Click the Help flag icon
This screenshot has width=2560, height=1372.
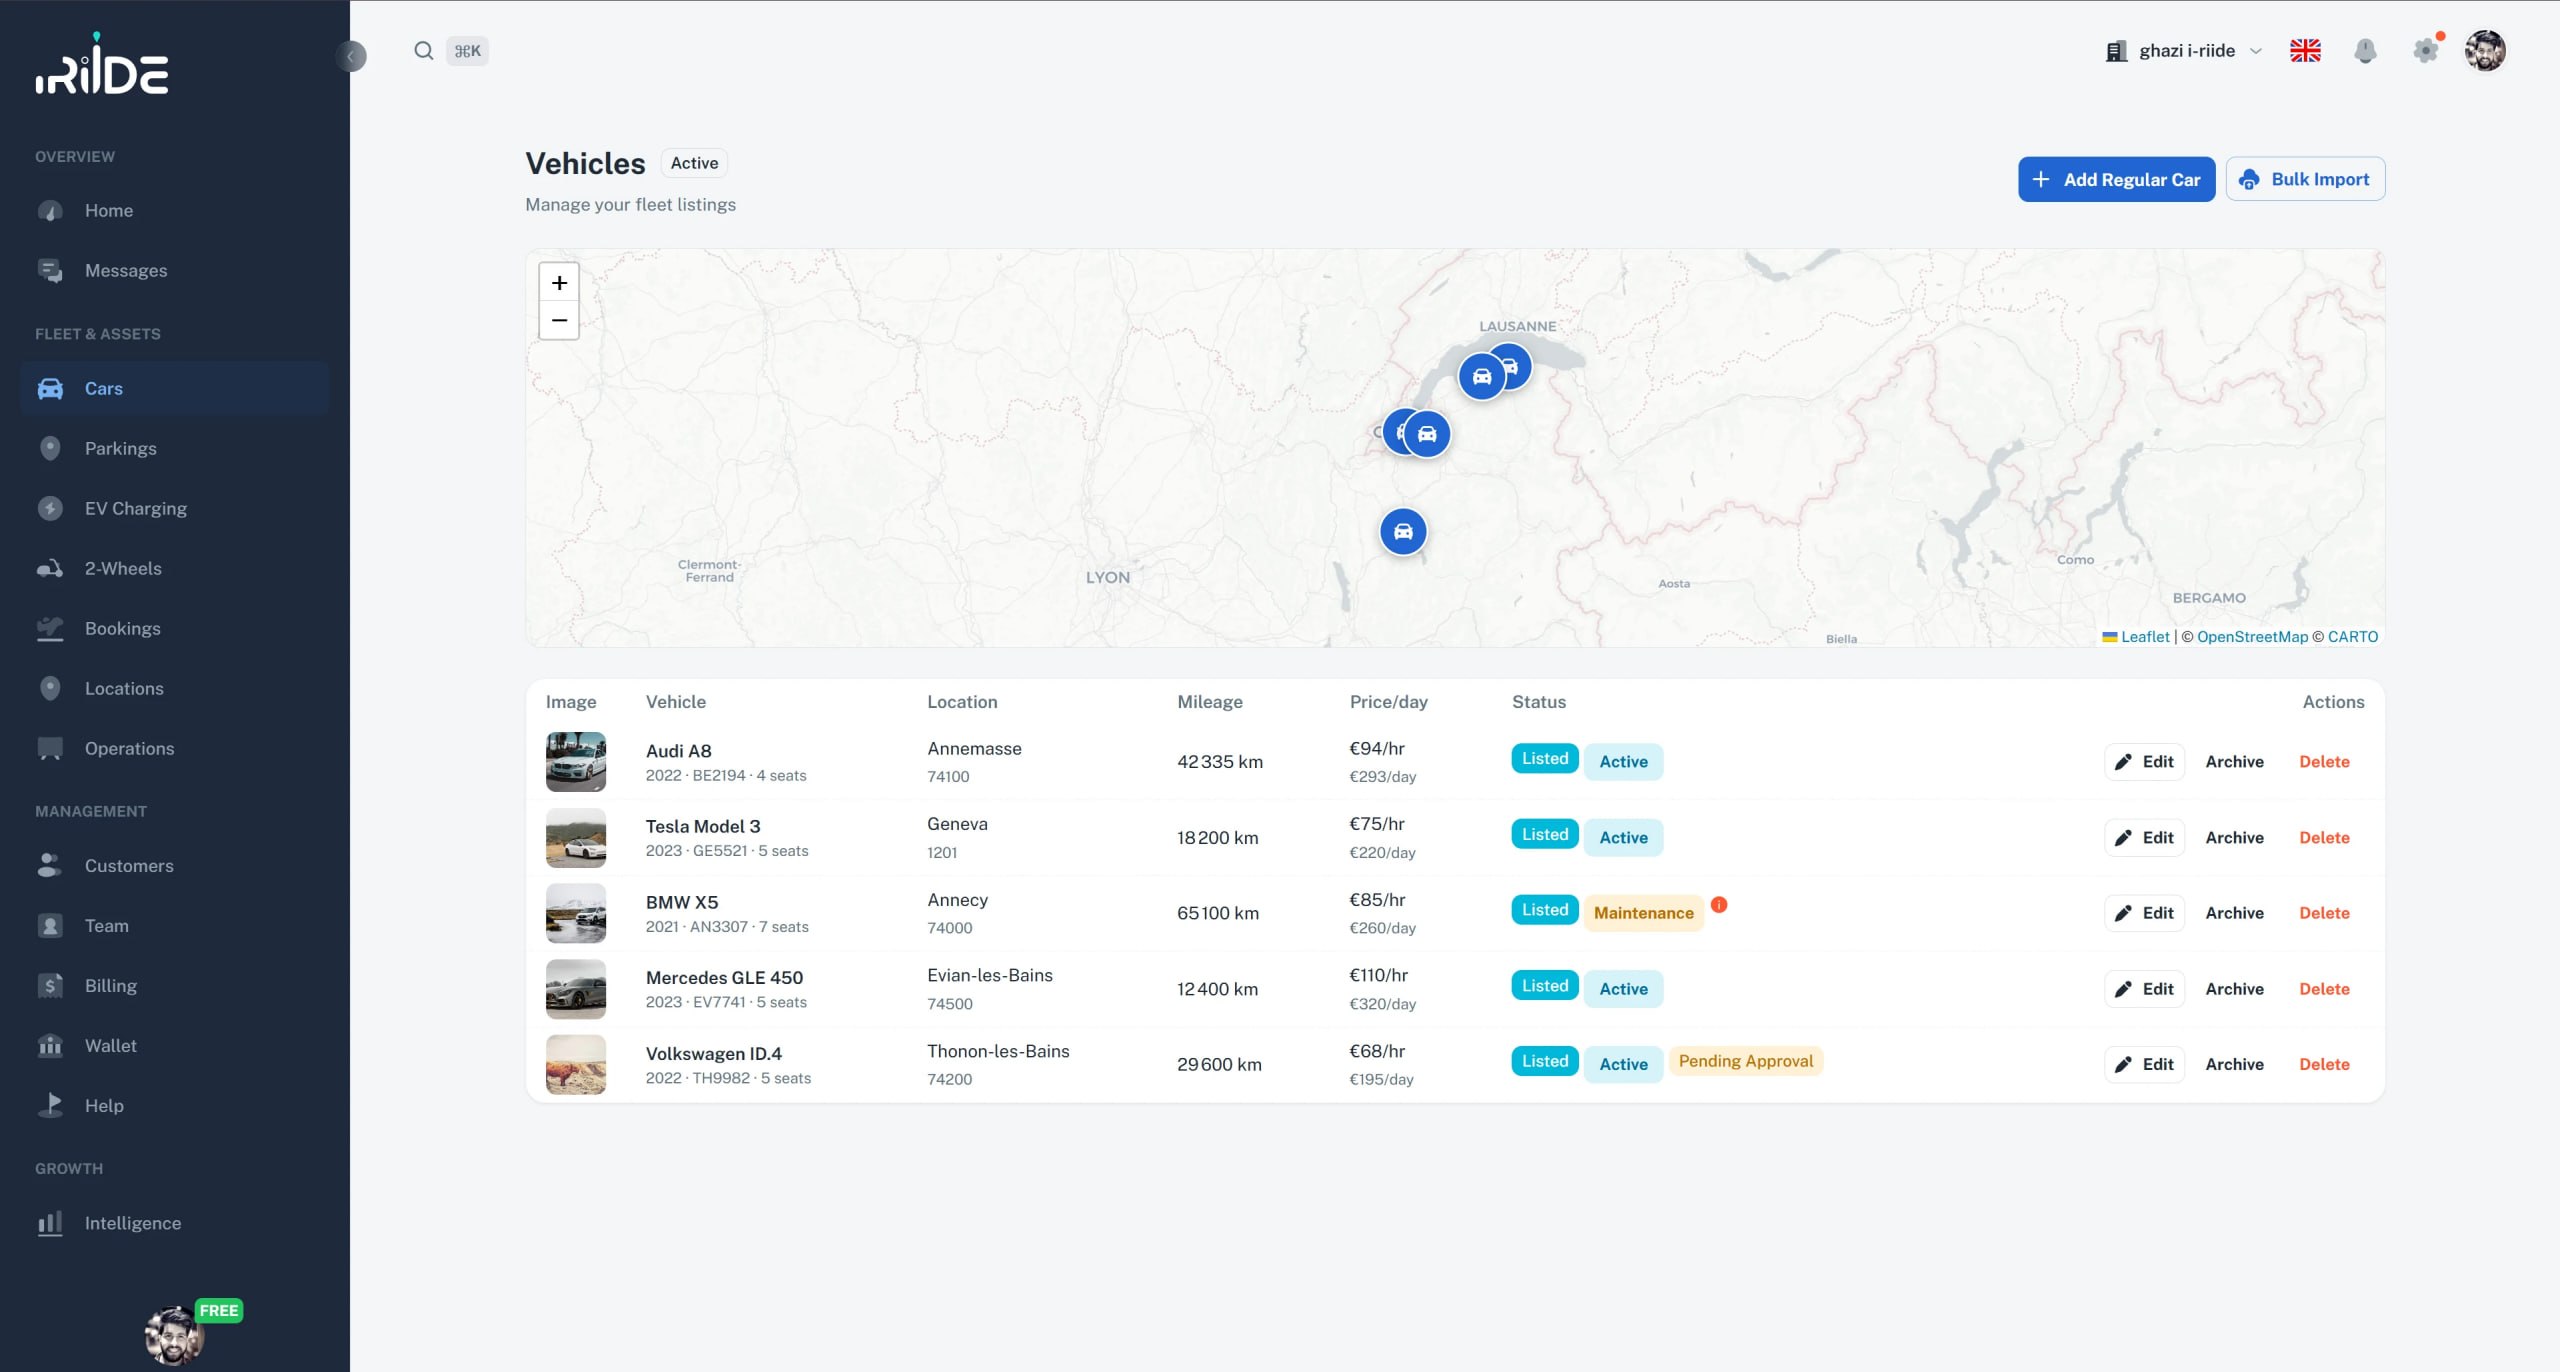coord(50,1106)
